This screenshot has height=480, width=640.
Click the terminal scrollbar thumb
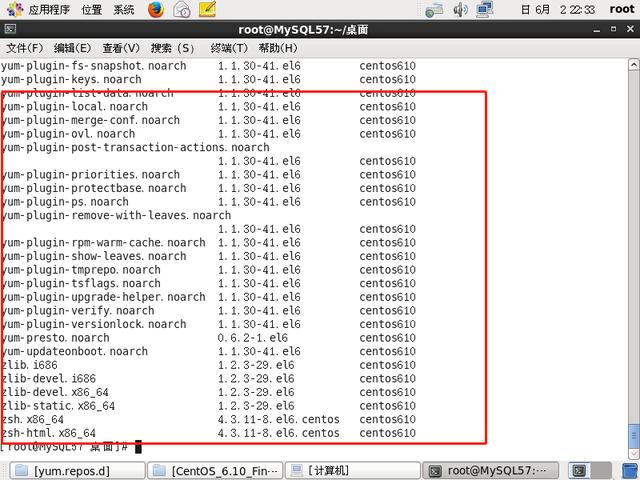pyautogui.click(x=633, y=436)
